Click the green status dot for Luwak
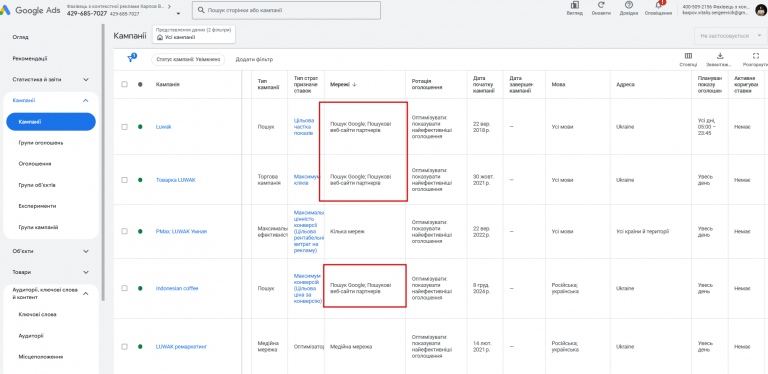The image size is (768, 374). tap(140, 127)
